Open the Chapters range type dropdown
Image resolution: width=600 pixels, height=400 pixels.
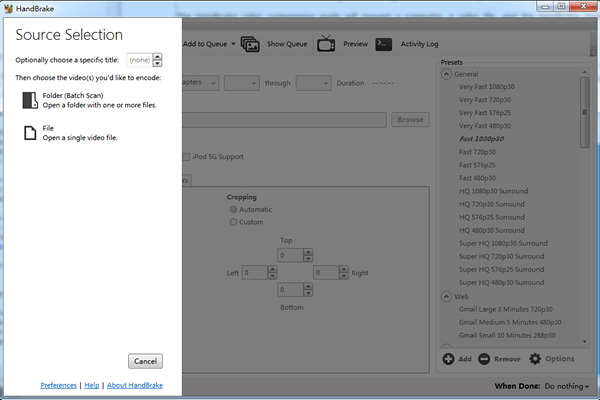(x=201, y=83)
